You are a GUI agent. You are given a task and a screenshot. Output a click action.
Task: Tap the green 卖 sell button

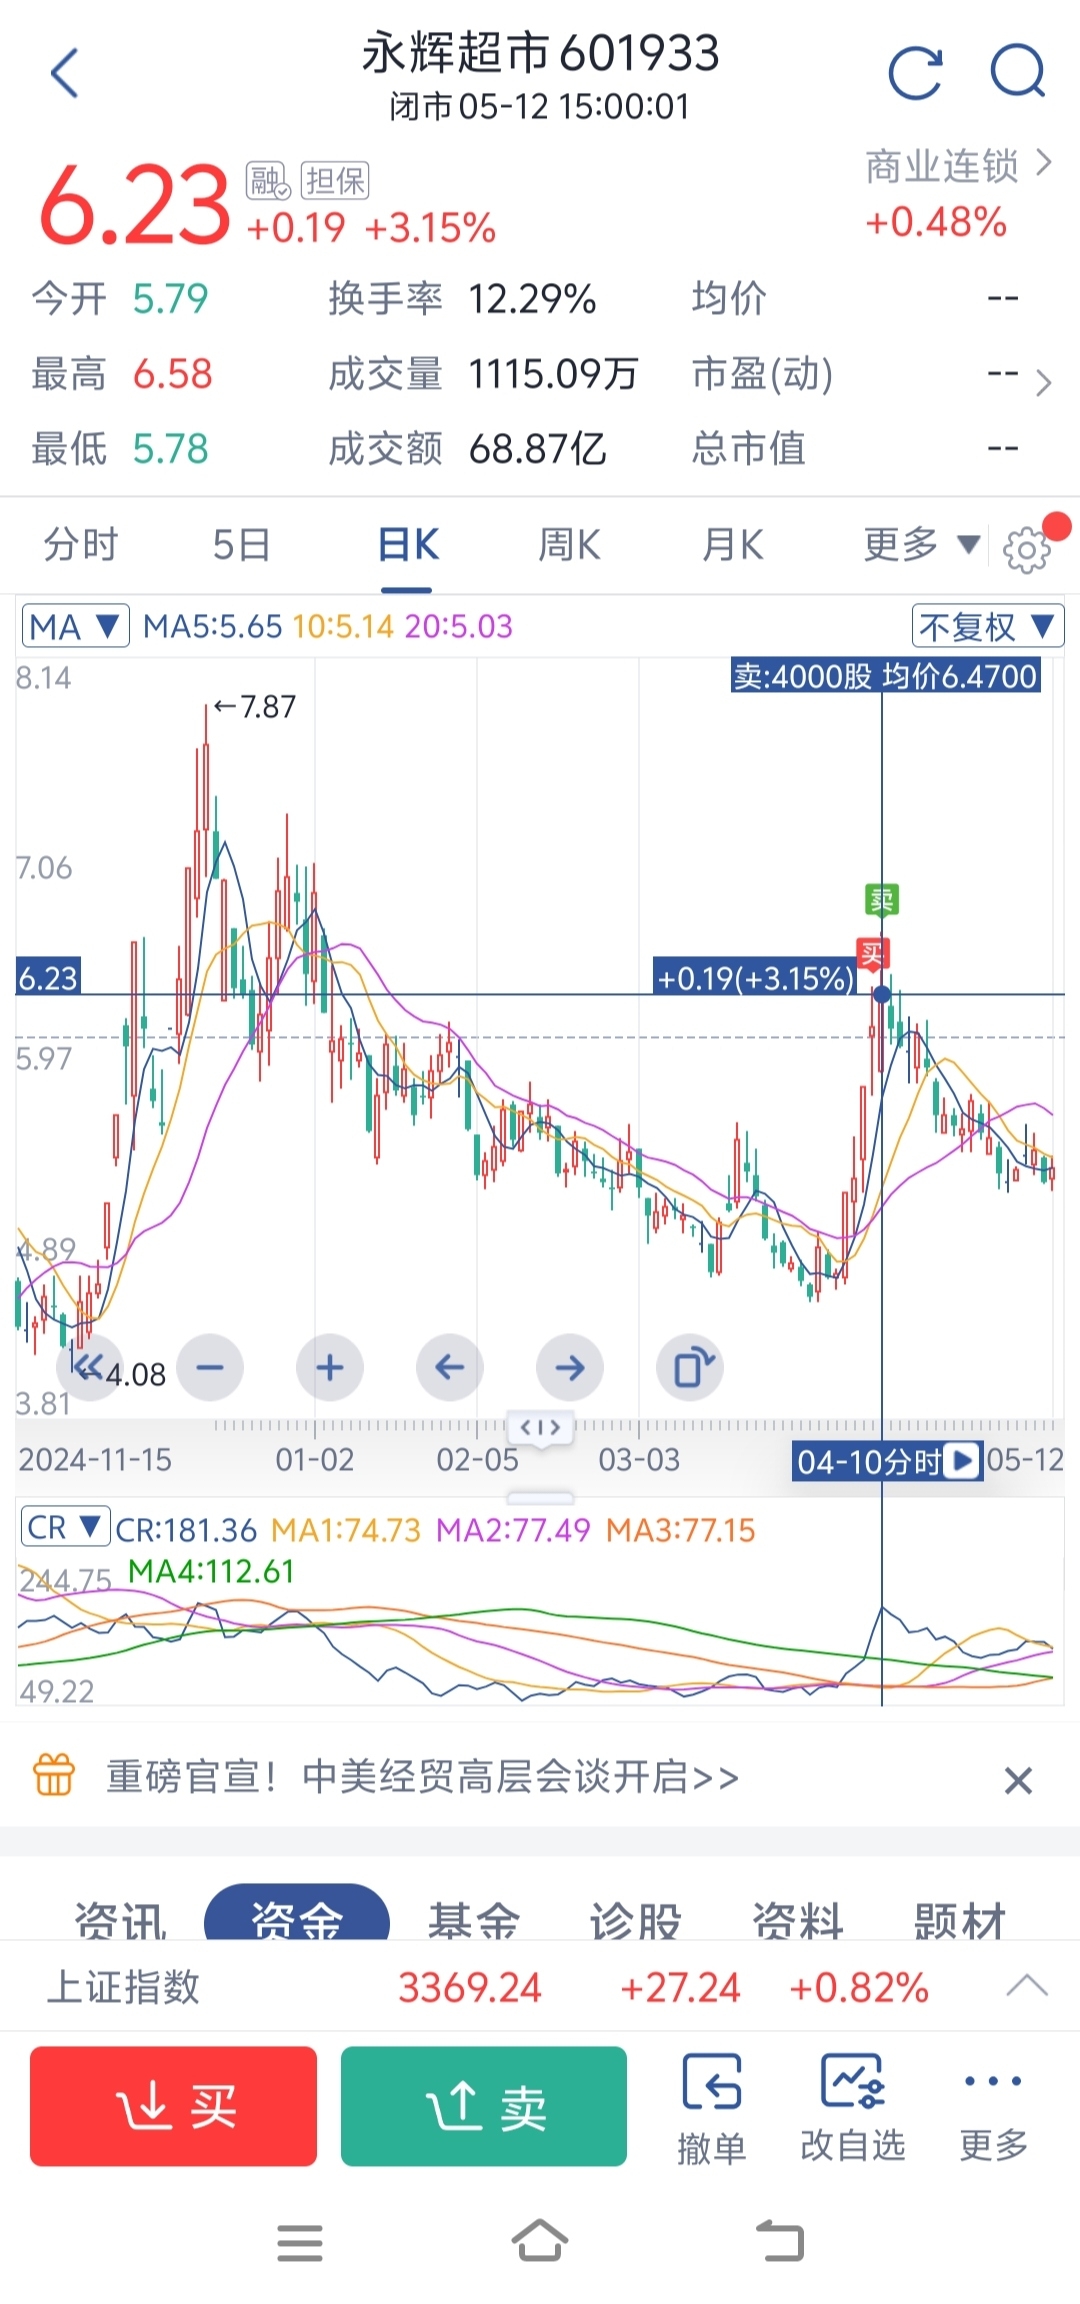[484, 2106]
